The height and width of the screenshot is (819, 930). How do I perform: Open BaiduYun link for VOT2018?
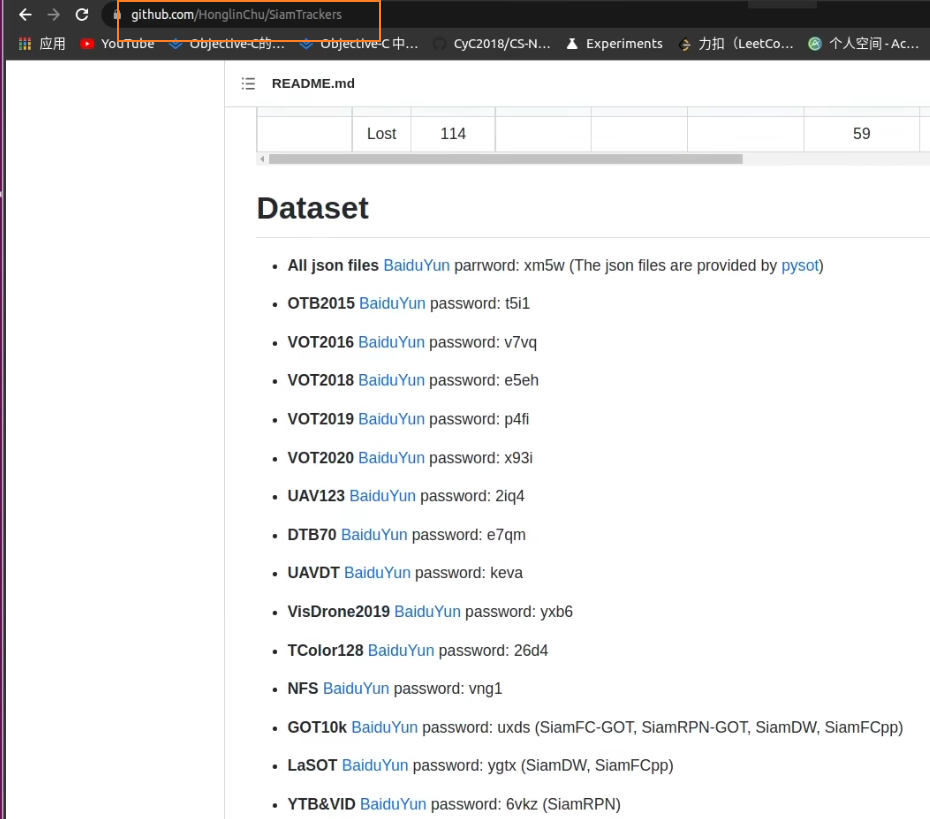391,380
